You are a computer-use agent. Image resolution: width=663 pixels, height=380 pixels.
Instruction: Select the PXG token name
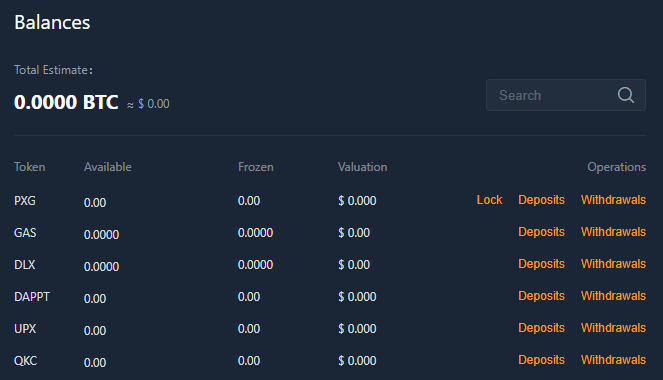click(25, 200)
